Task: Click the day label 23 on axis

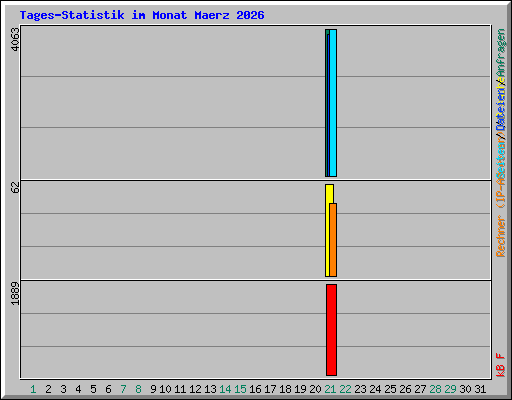Action: pos(360,389)
